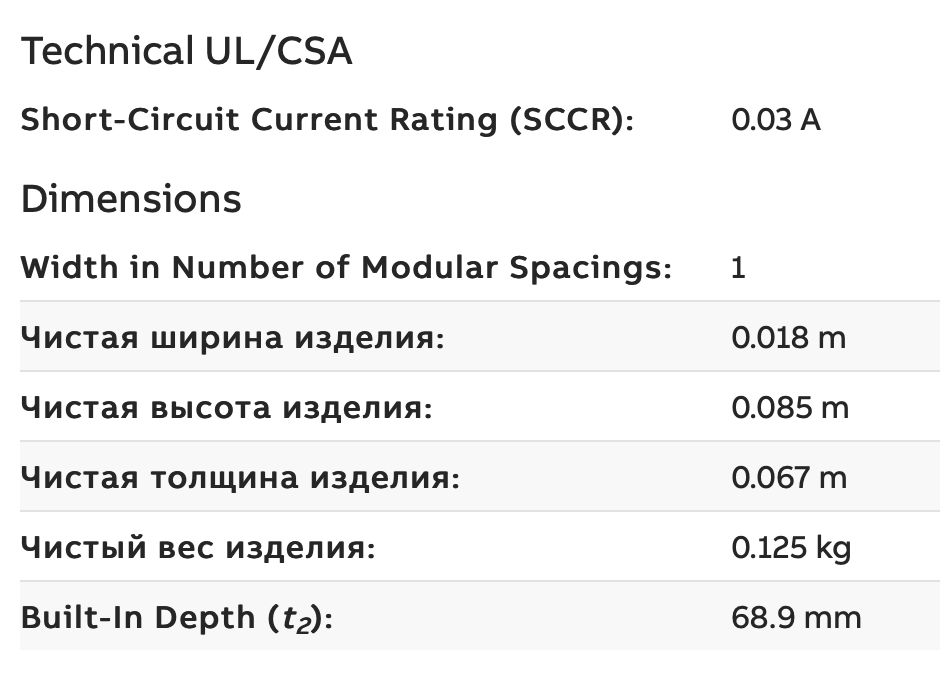Select the Чистая высота изделия label
940x676 pixels.
227,408
